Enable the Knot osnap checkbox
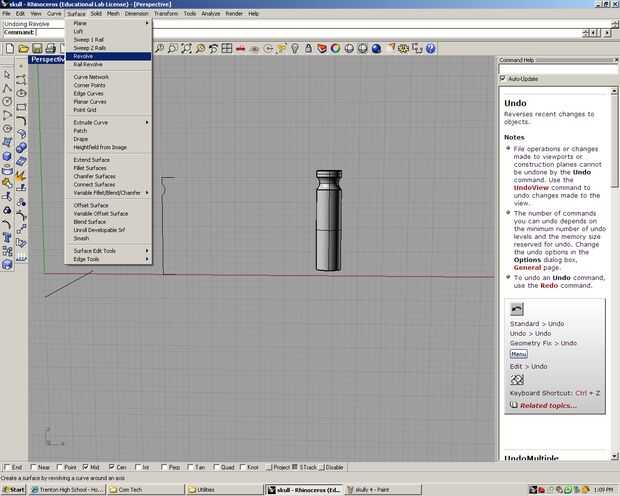Screen dimensions: 620x496 [243, 467]
